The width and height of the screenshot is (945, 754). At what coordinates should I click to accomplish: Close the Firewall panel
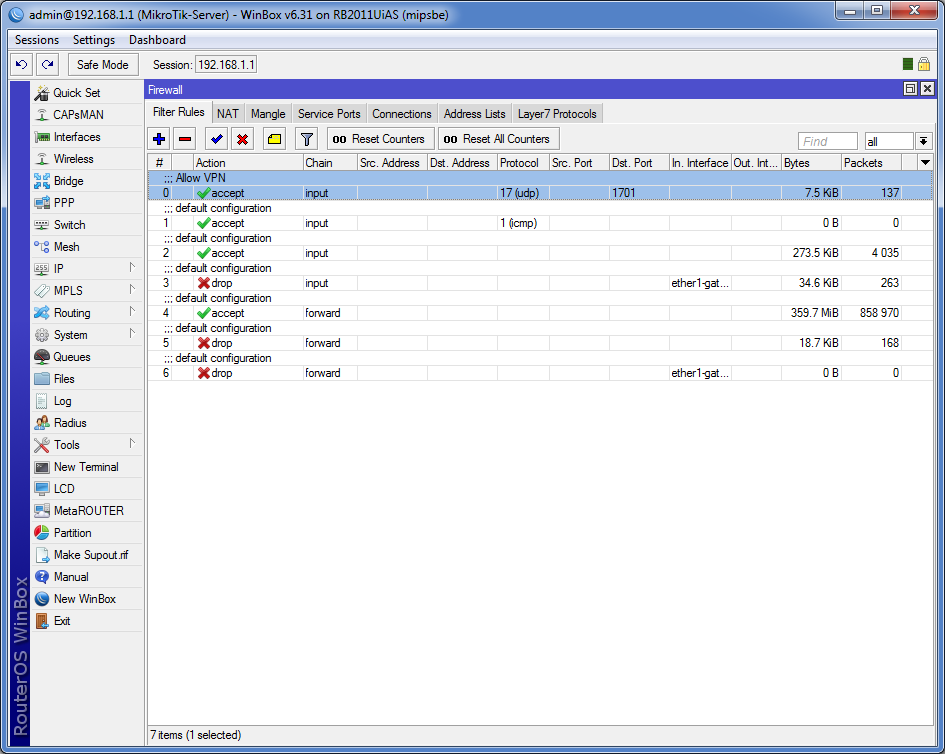click(928, 89)
